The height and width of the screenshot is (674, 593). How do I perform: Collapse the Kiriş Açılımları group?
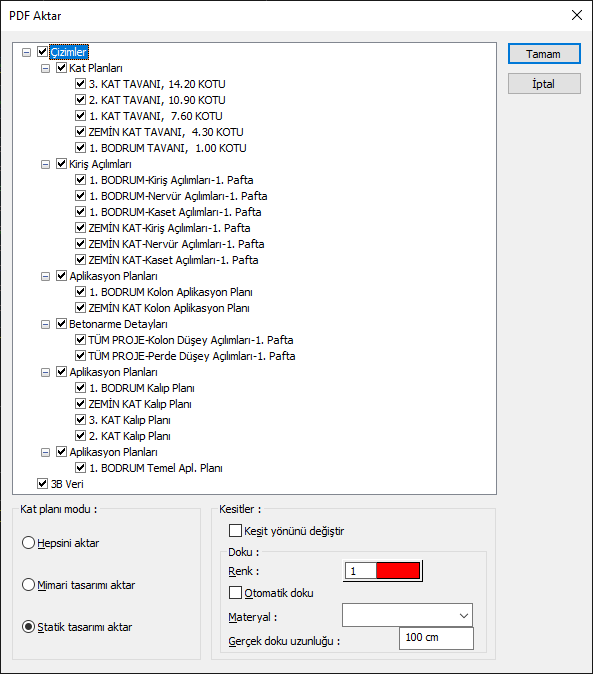[x=45, y=165]
